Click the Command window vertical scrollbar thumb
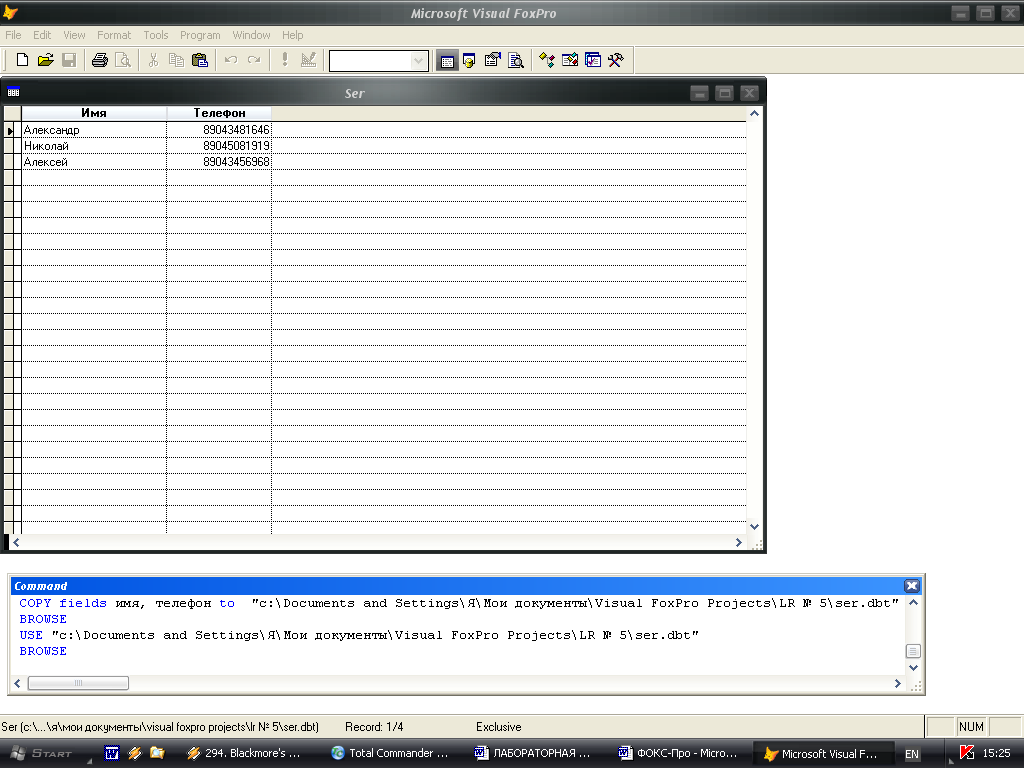Viewport: 1024px width, 768px height. tap(913, 651)
